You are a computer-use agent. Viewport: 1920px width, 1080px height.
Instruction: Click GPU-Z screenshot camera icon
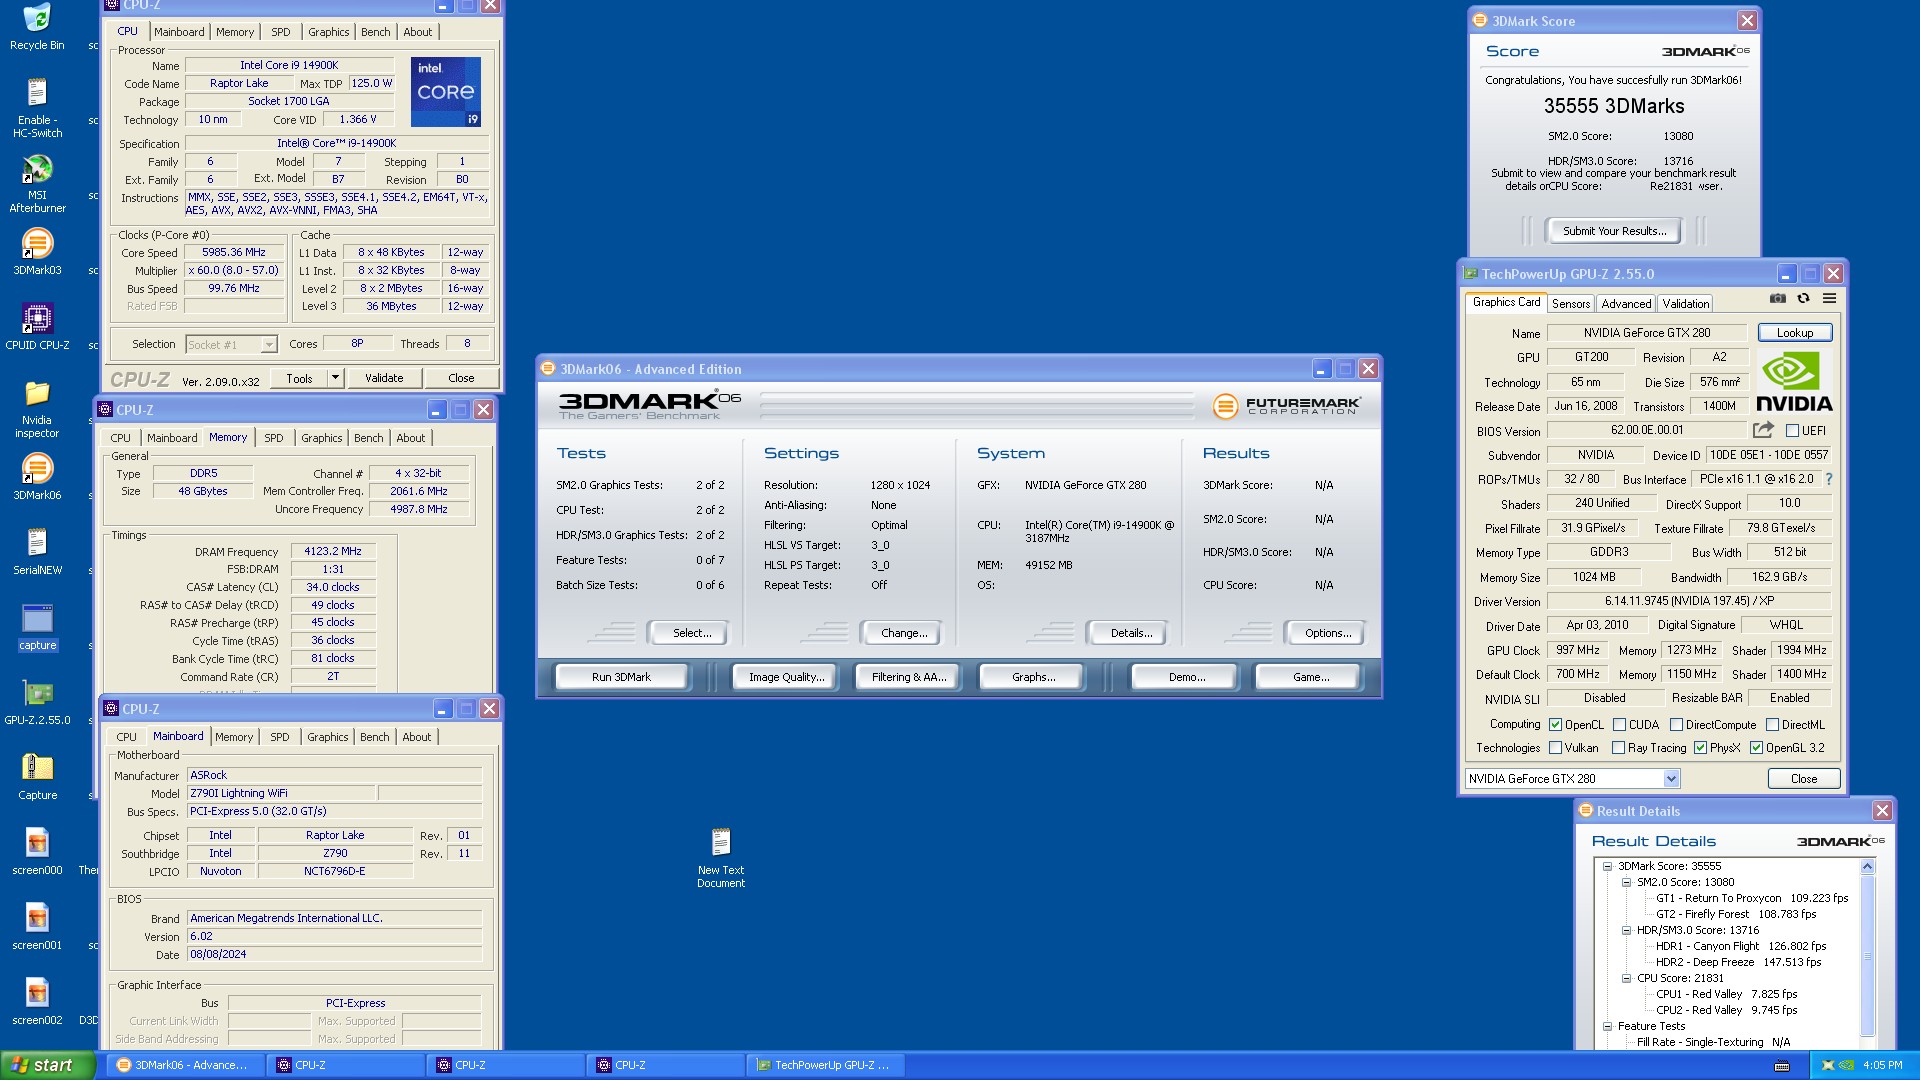pyautogui.click(x=1777, y=298)
